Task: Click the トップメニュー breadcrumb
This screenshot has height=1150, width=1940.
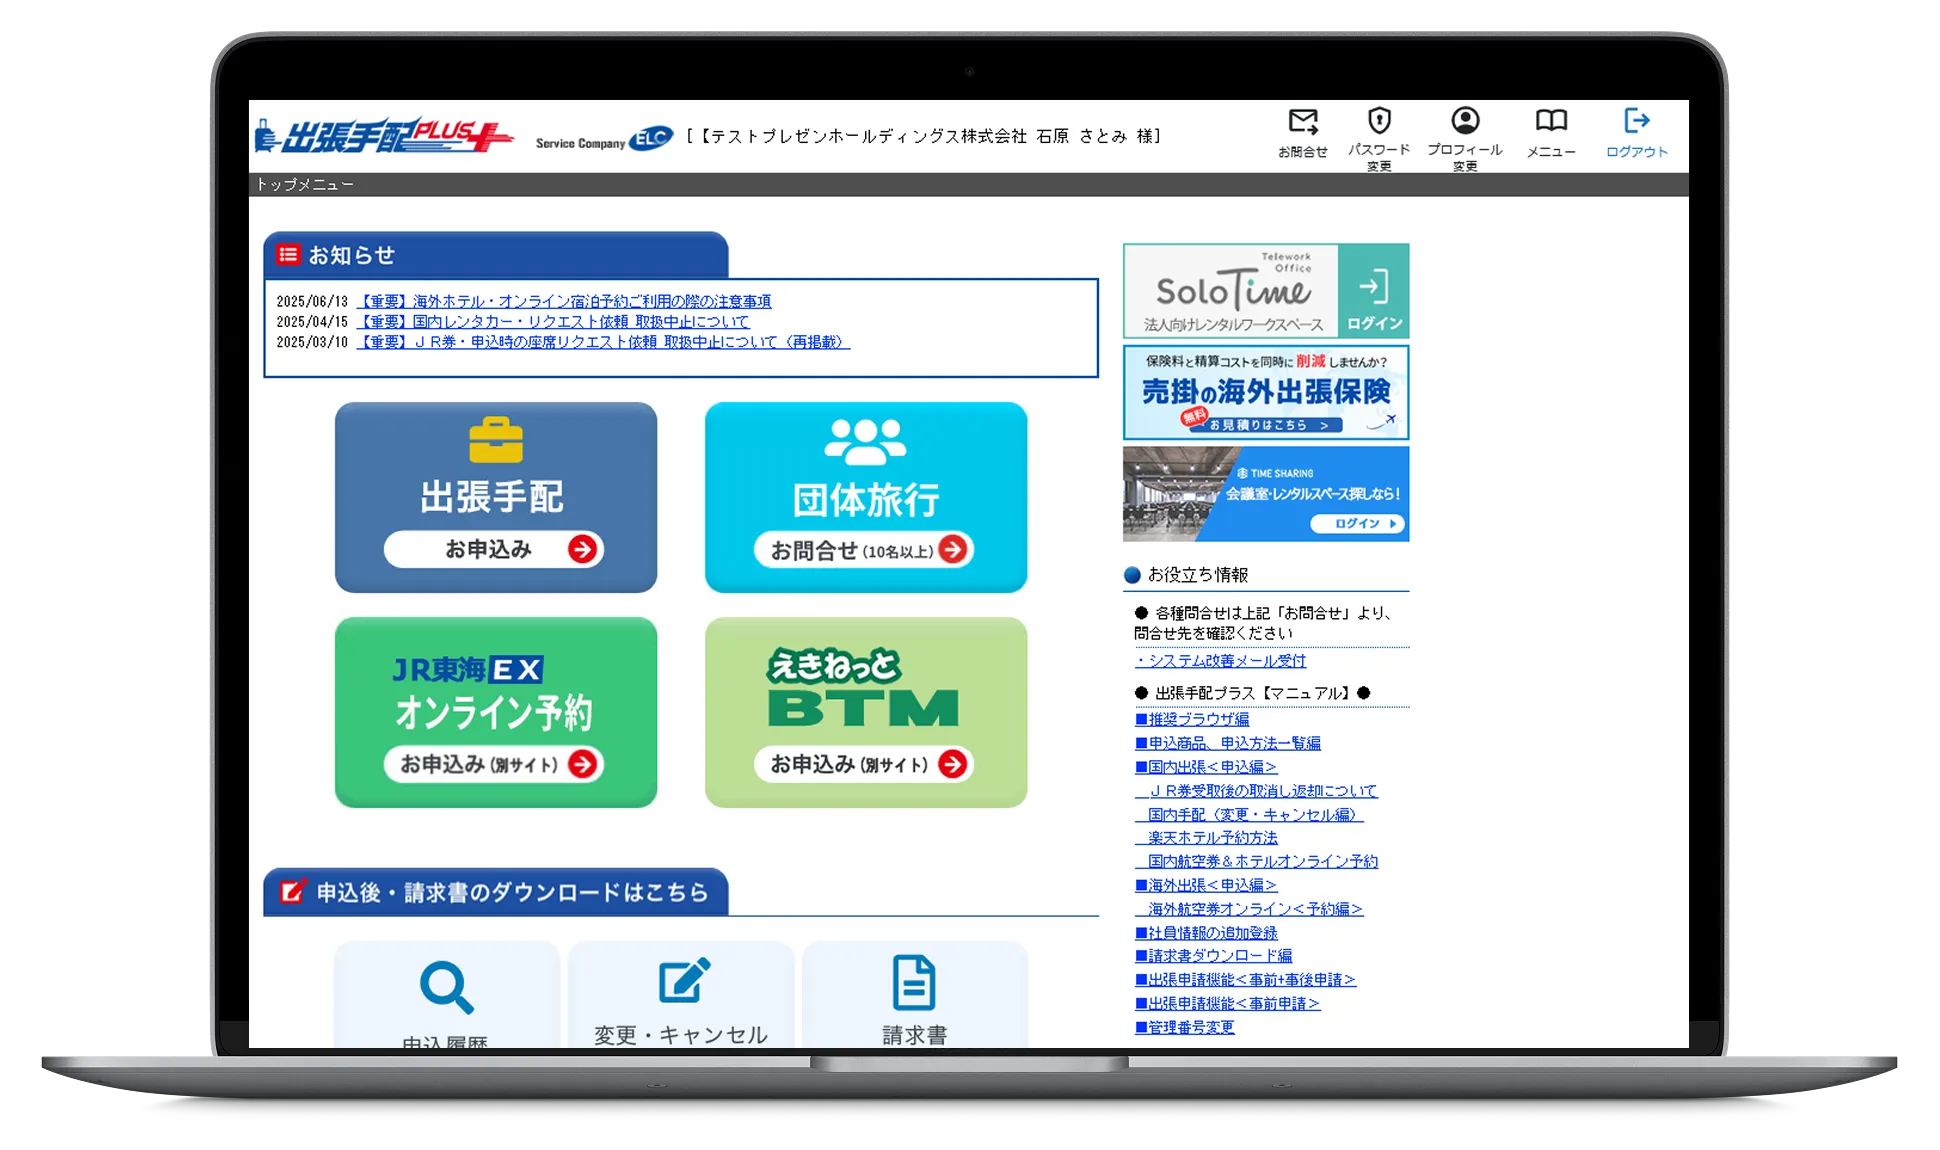Action: coord(305,184)
